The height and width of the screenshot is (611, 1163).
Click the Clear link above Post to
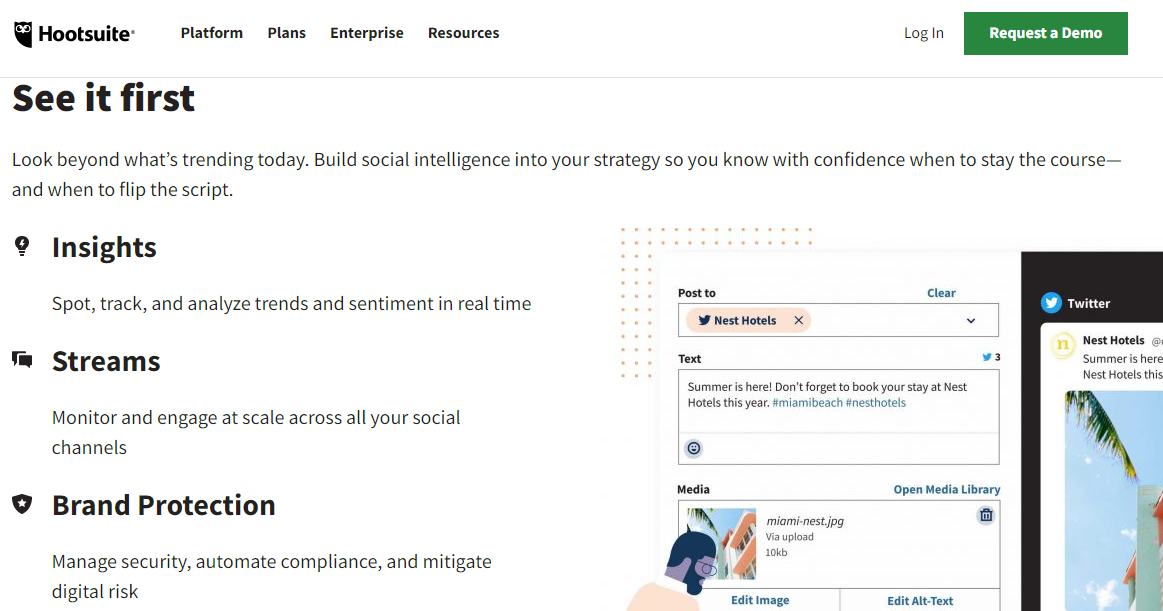[941, 293]
